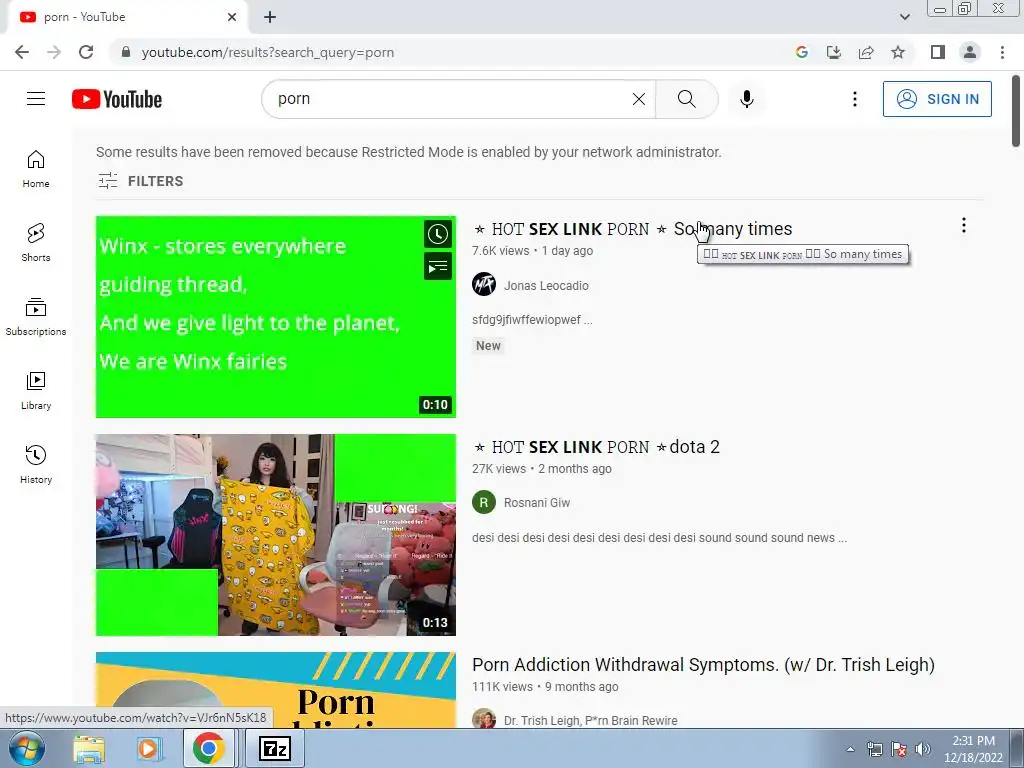Reload the current page
The width and height of the screenshot is (1024, 768).
pyautogui.click(x=86, y=52)
